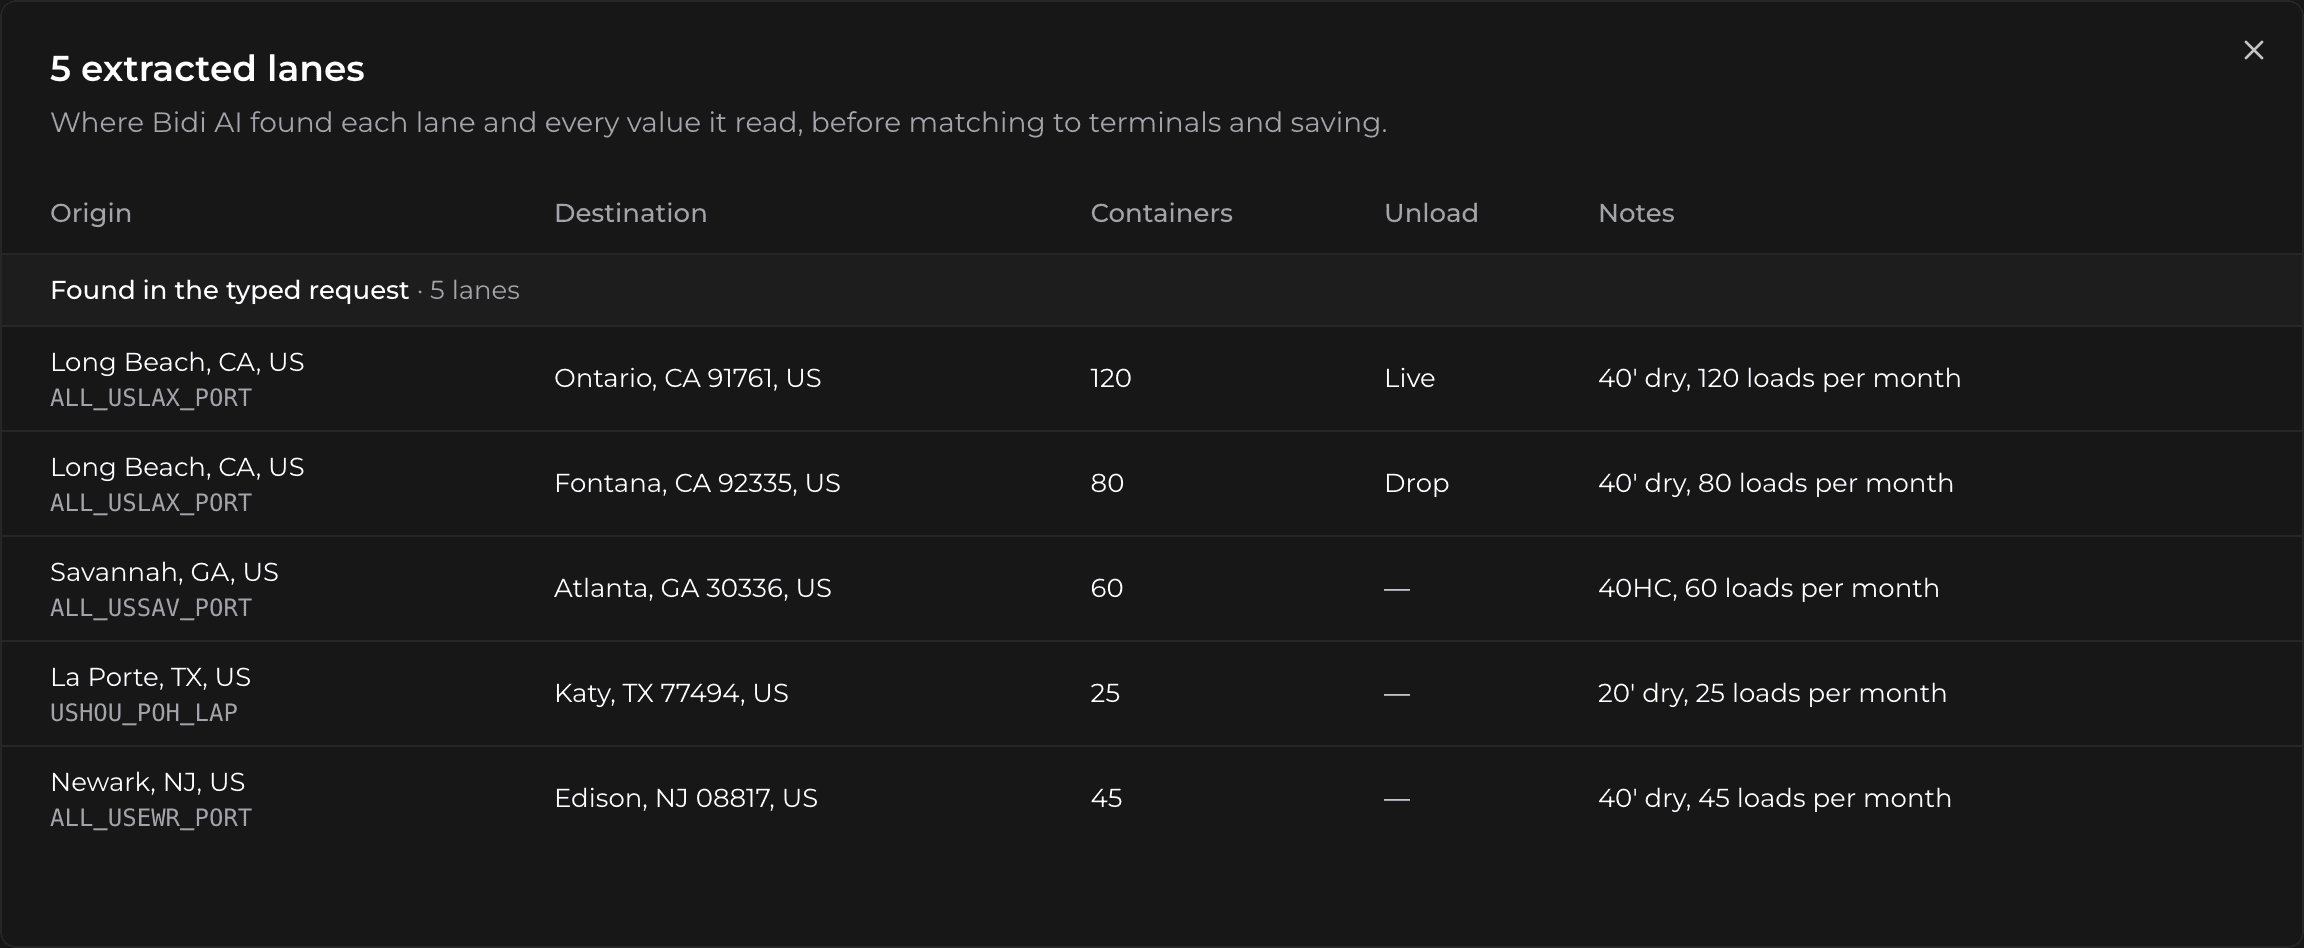Select La Porte, TX, US origin

[x=150, y=677]
